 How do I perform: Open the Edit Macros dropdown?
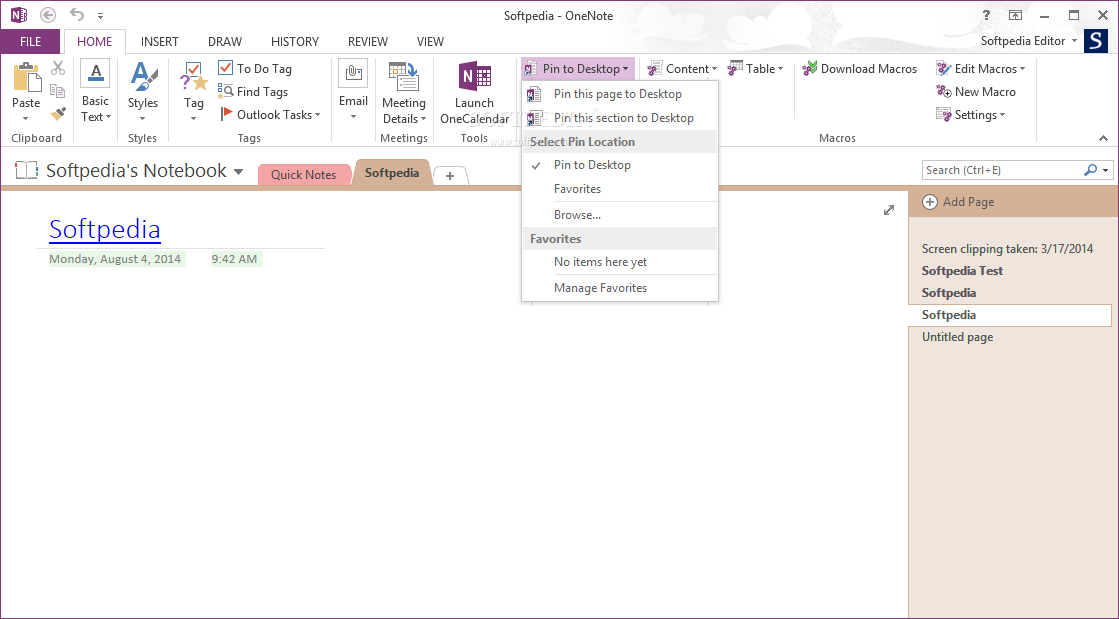[x=981, y=69]
